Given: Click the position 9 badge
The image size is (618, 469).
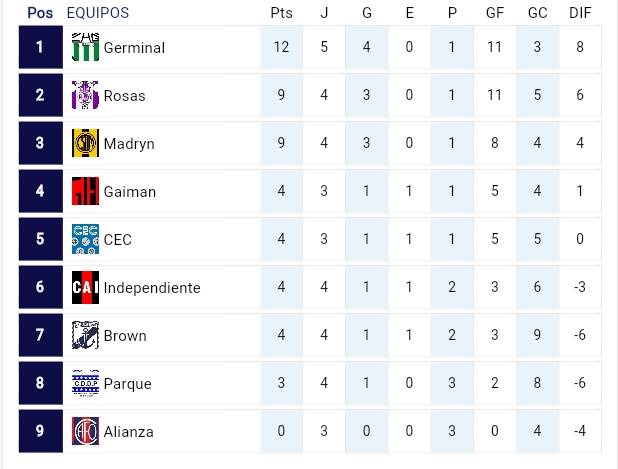Looking at the screenshot, I should pos(40,431).
